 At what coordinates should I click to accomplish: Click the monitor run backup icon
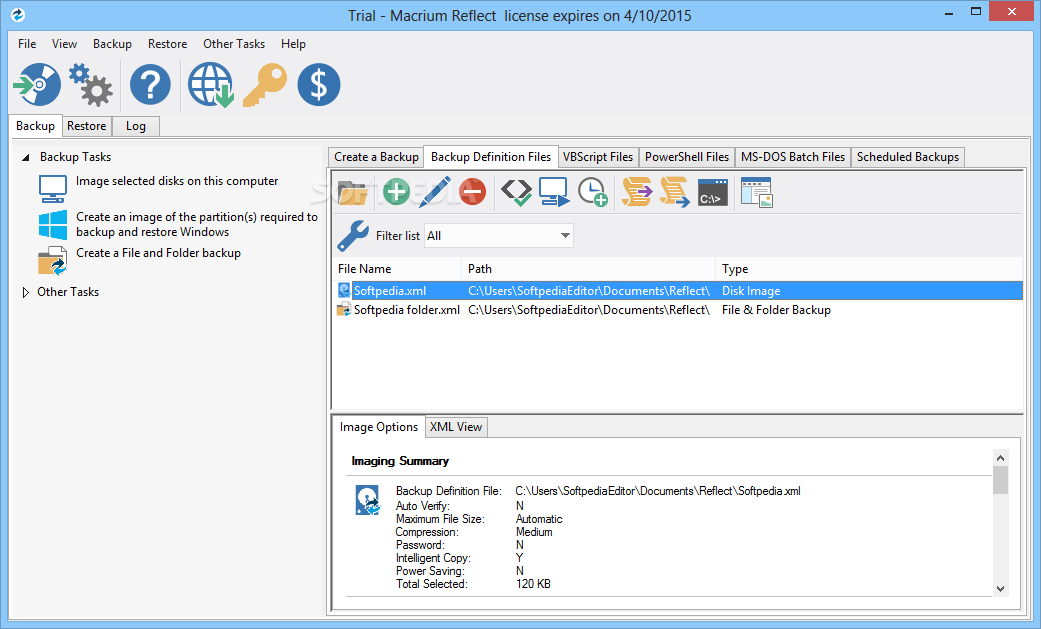(x=554, y=193)
